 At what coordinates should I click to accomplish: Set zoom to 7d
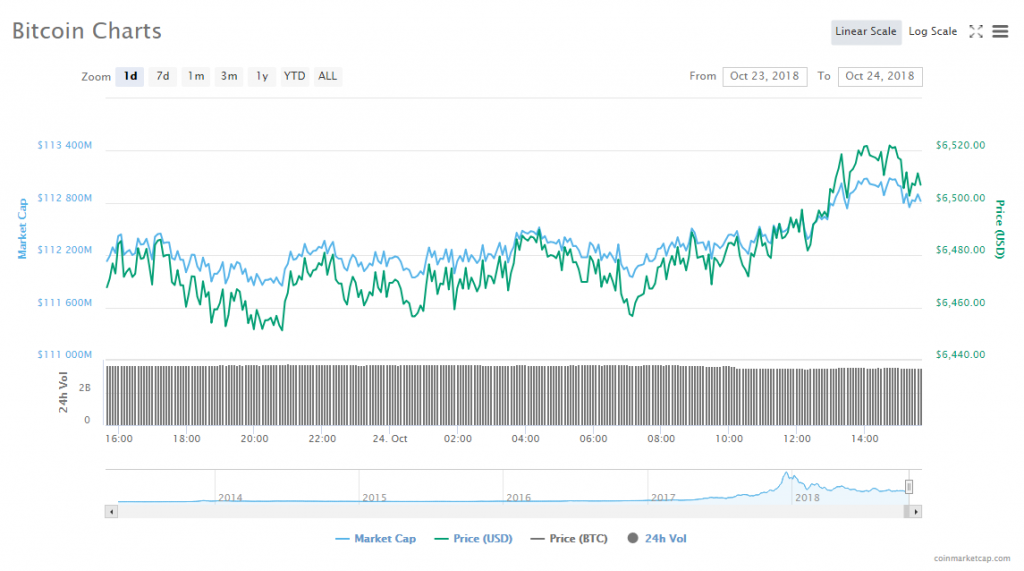coord(163,76)
